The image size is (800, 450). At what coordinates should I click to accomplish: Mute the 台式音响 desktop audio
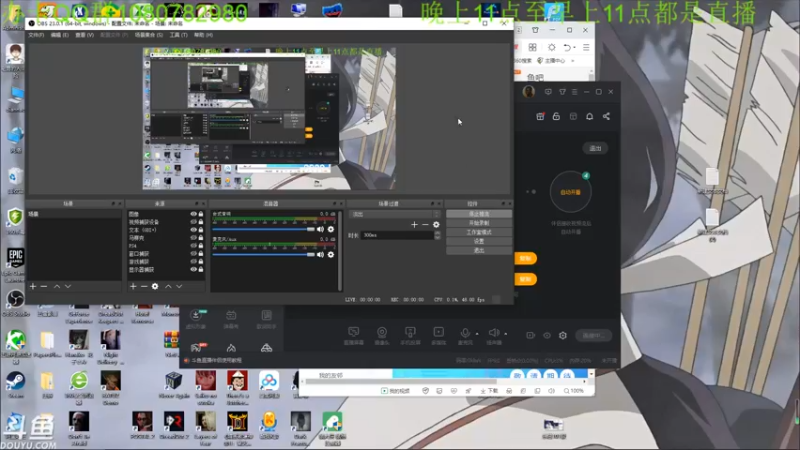[x=320, y=230]
